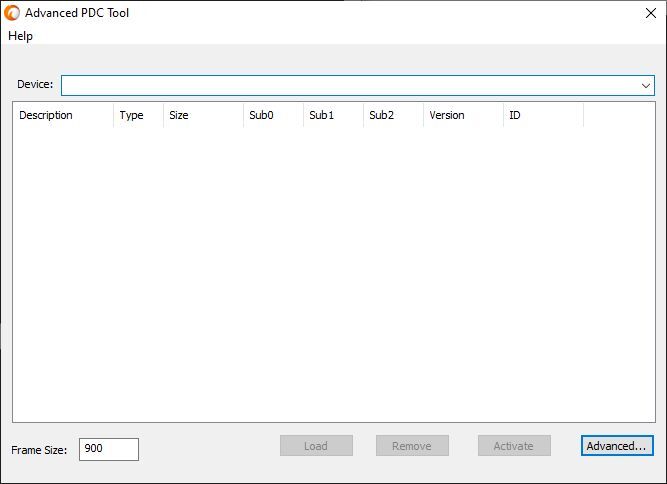Screen dimensions: 667x484
Task: Click the ID column header
Action: [543, 115]
